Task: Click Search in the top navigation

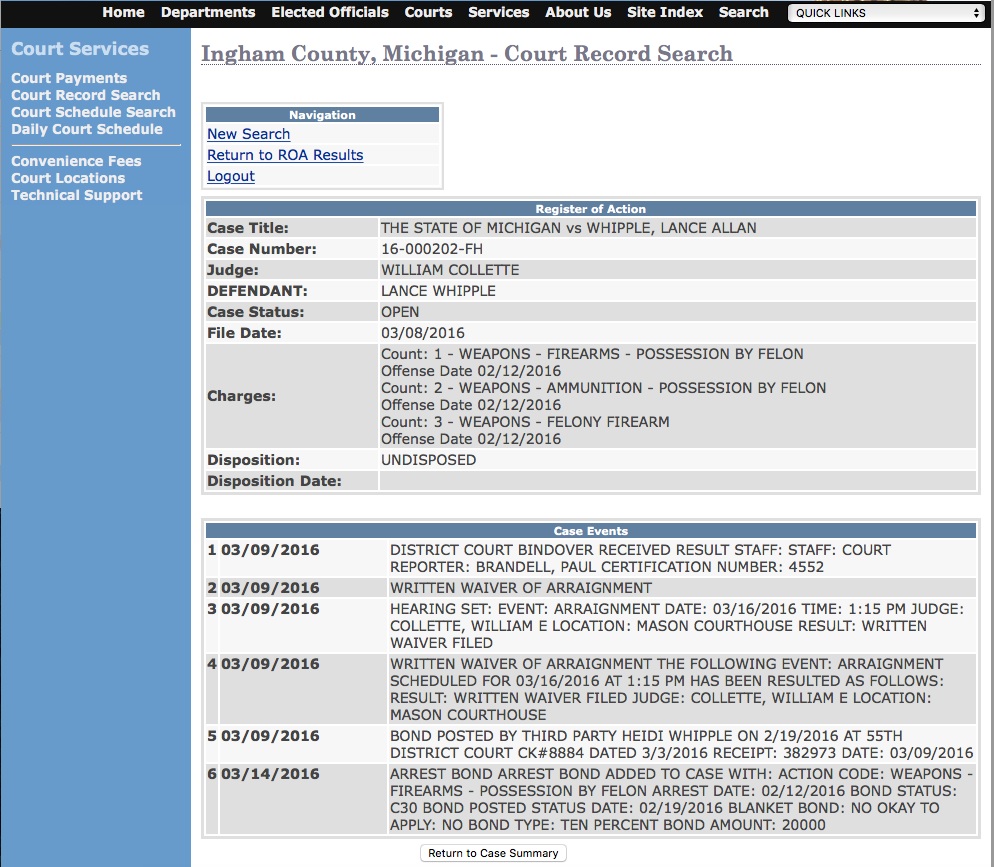Action: [744, 12]
